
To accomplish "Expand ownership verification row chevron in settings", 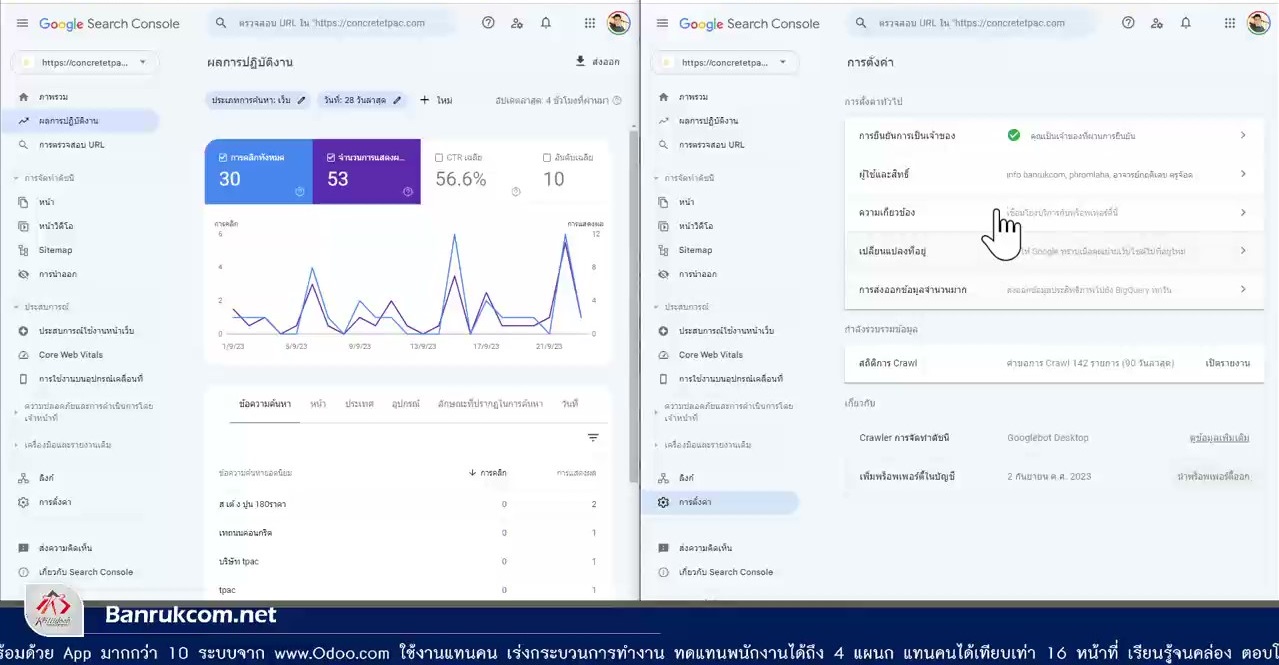I will click(1243, 135).
